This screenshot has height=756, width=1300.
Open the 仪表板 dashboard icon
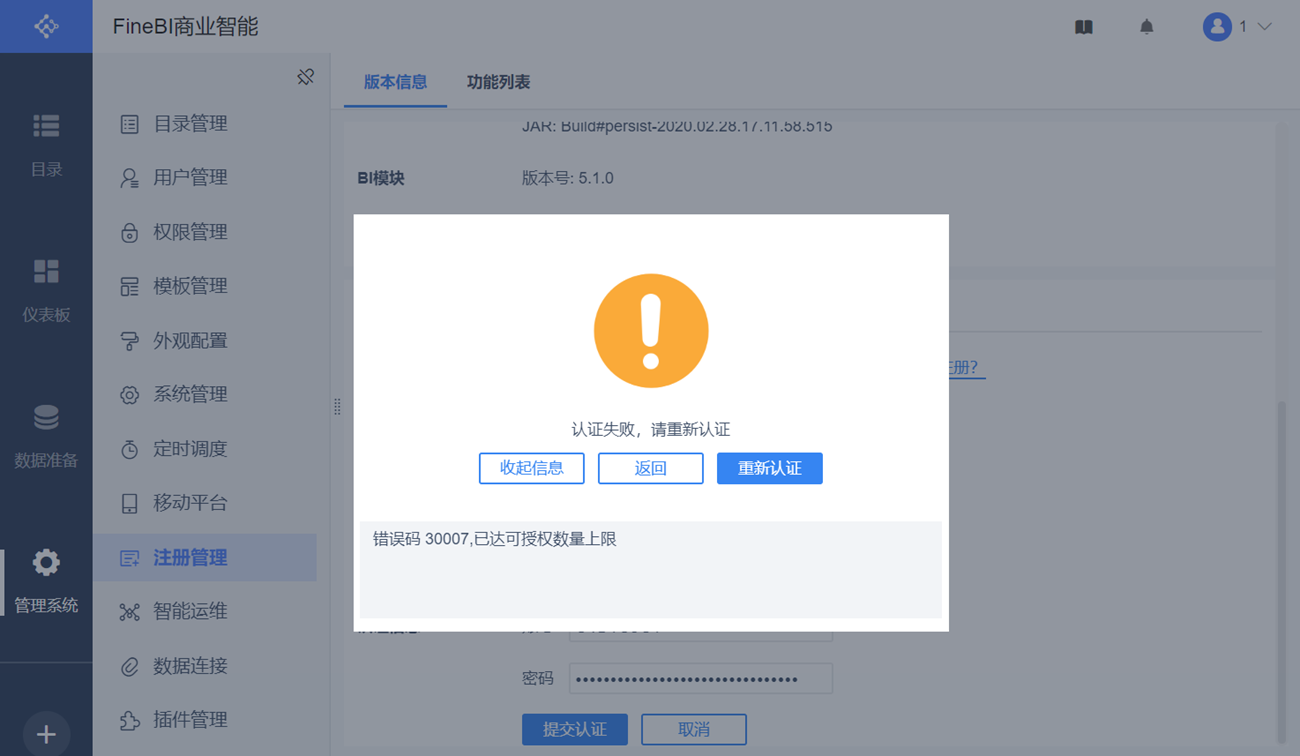(46, 271)
